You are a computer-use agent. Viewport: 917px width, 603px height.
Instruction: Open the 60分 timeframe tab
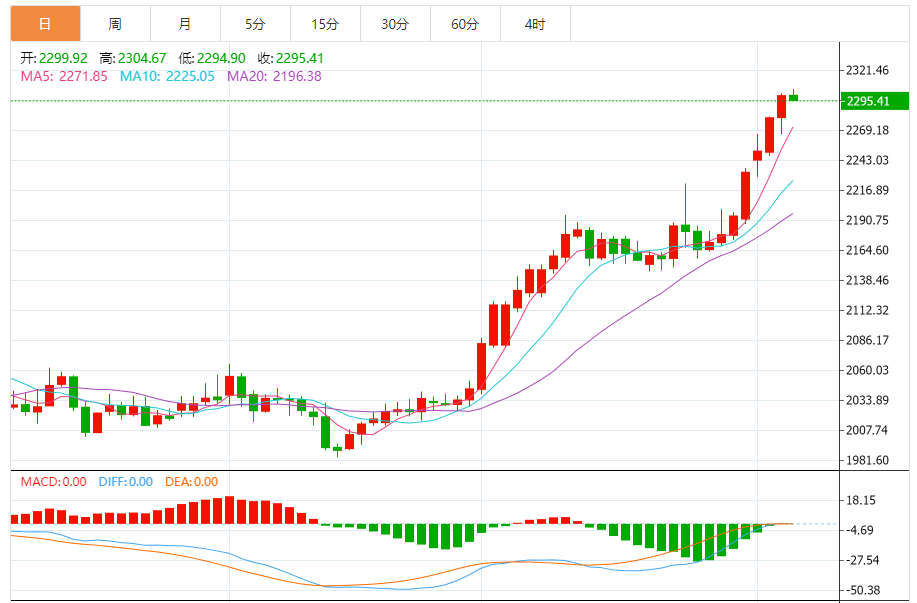(466, 24)
